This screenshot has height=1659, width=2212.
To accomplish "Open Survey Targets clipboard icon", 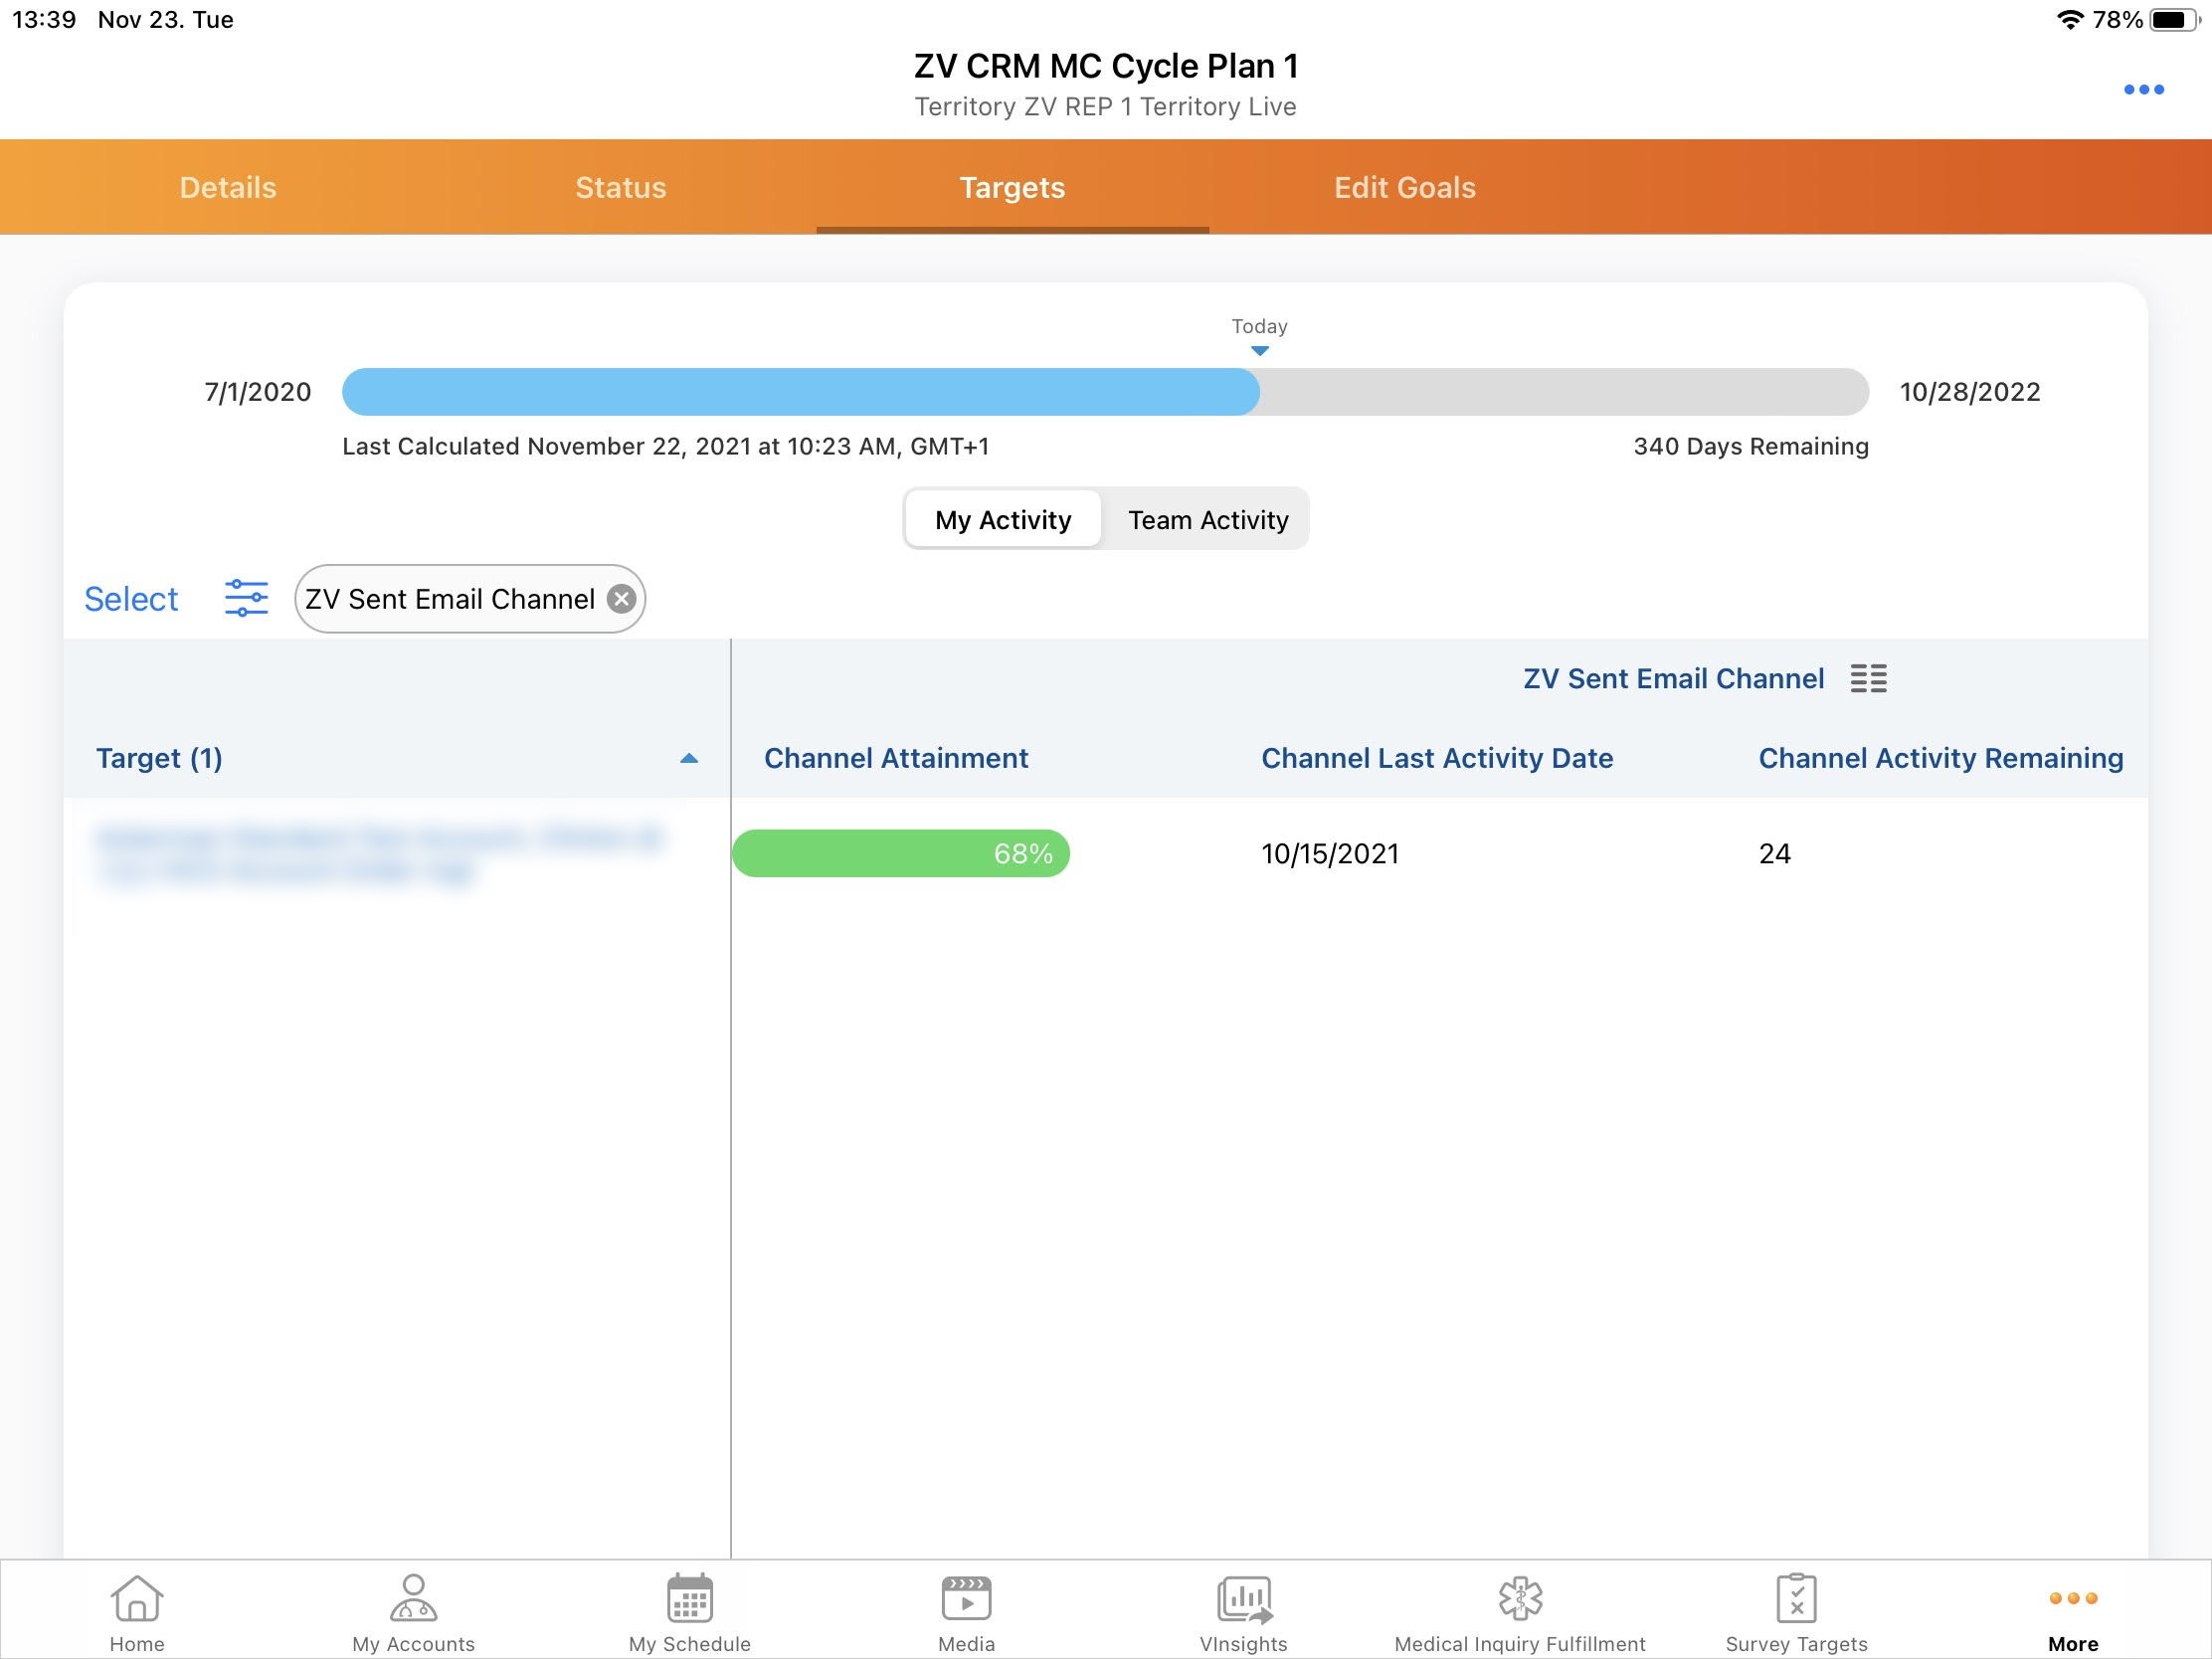I will (1796, 1598).
